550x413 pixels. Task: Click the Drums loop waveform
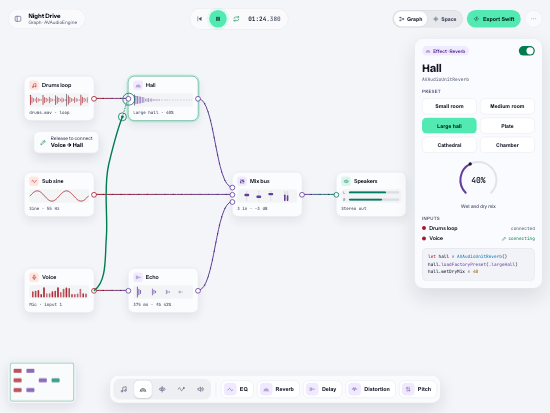click(x=59, y=100)
